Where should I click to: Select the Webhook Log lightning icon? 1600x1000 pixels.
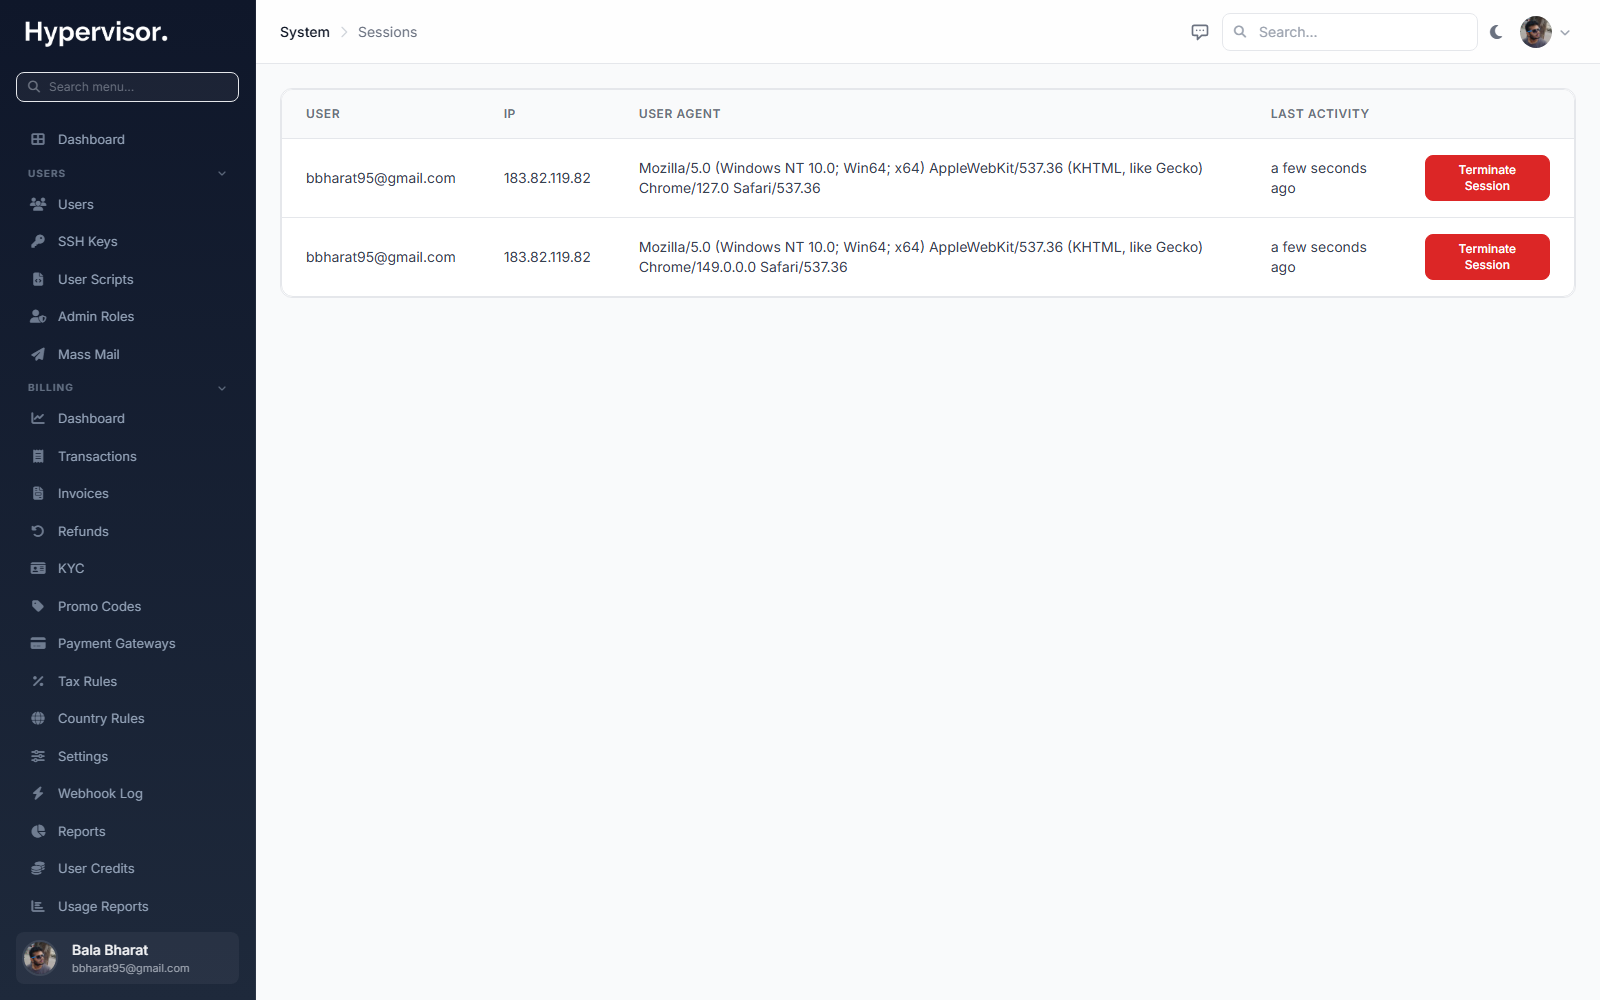click(38, 793)
